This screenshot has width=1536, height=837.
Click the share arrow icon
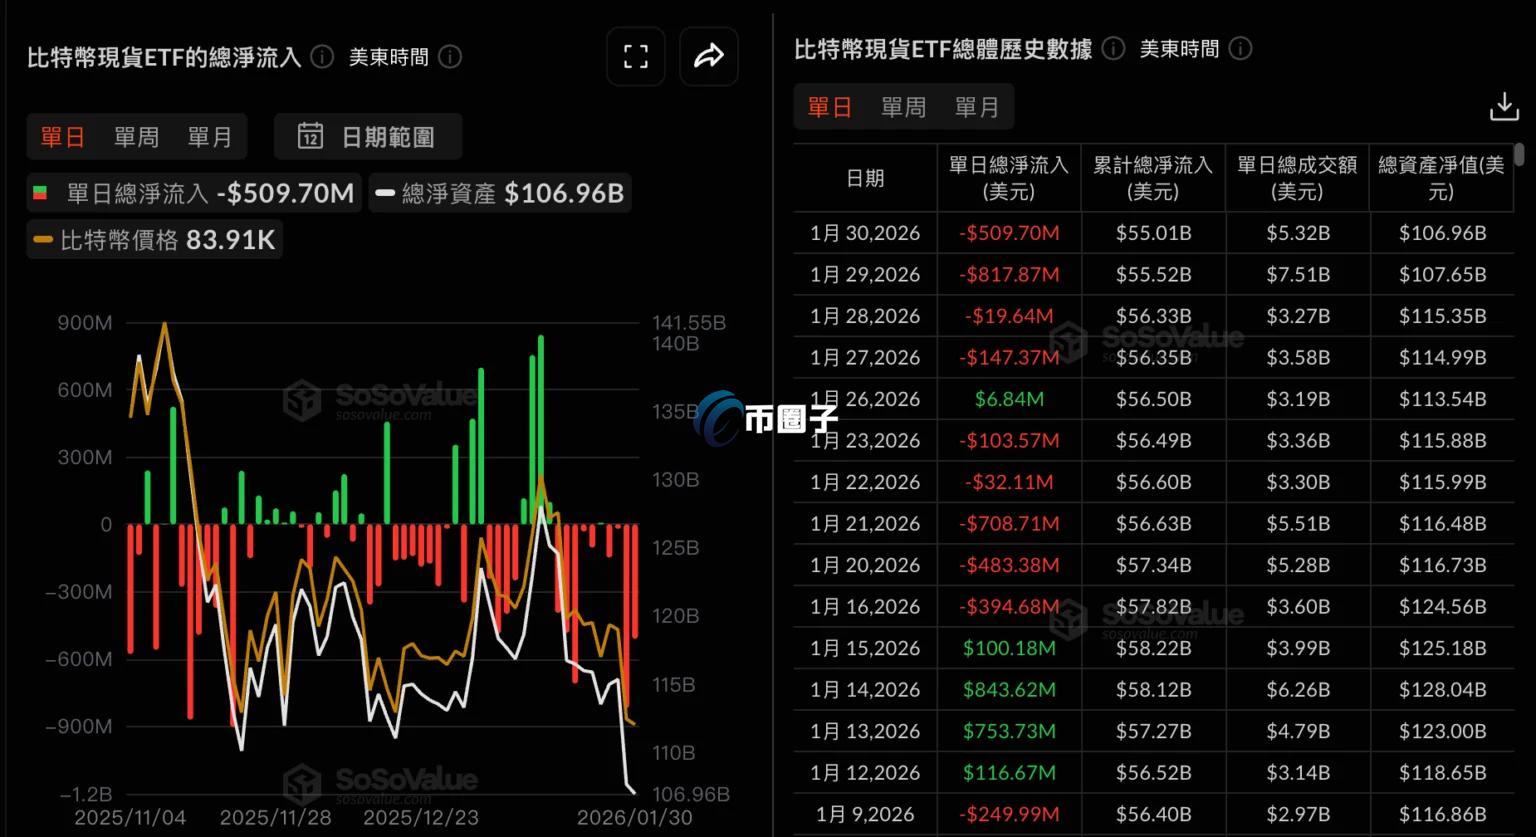click(709, 57)
